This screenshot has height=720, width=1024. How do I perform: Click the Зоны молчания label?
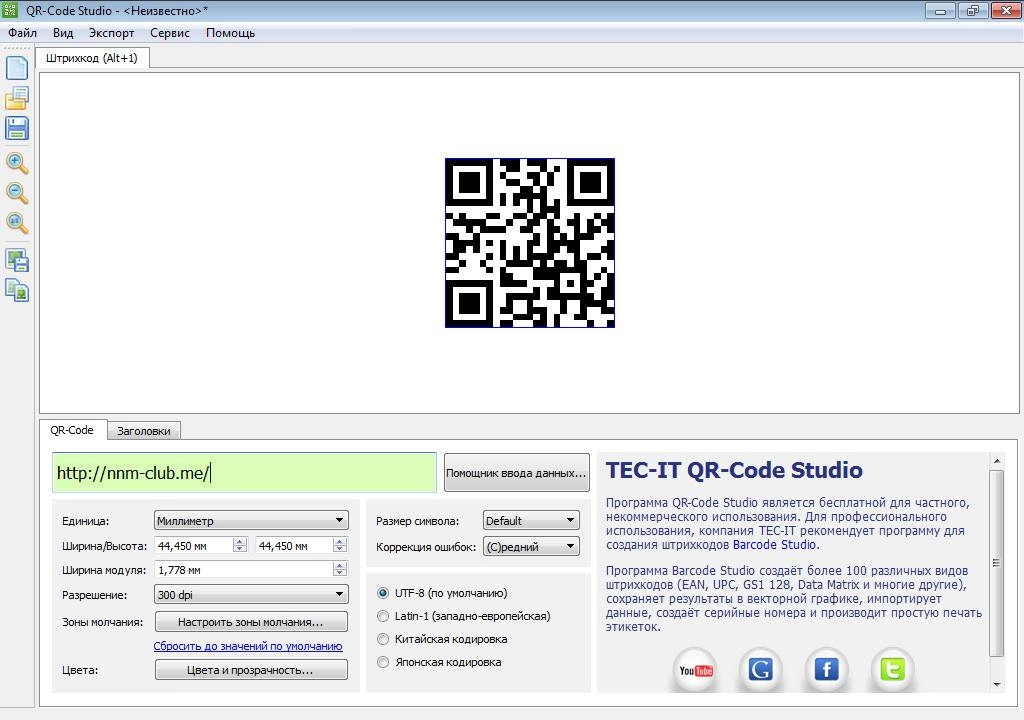[x=103, y=622]
